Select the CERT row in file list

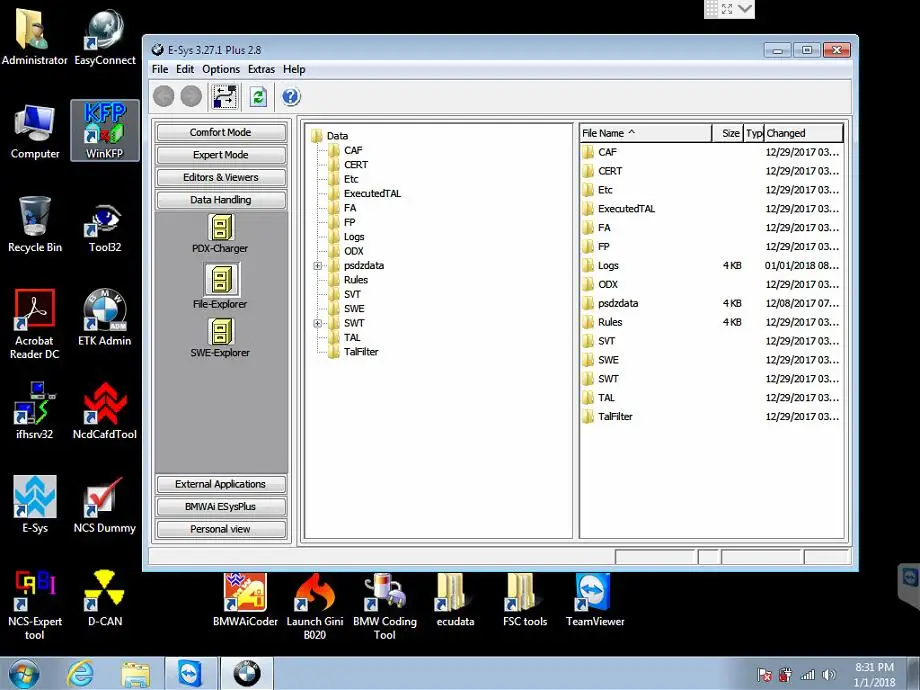tap(711, 171)
